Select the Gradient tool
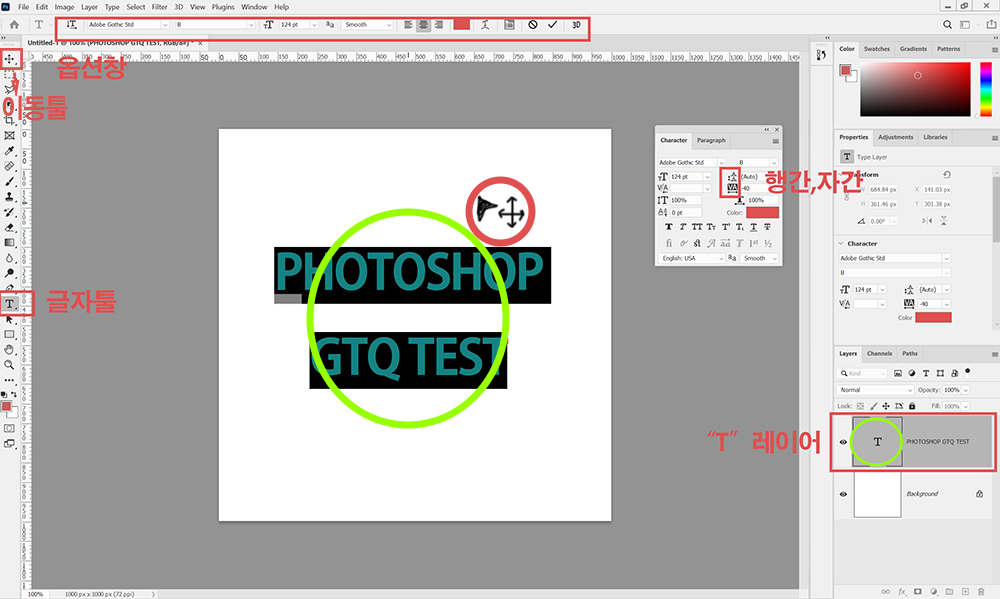1000x599 pixels. 9,243
